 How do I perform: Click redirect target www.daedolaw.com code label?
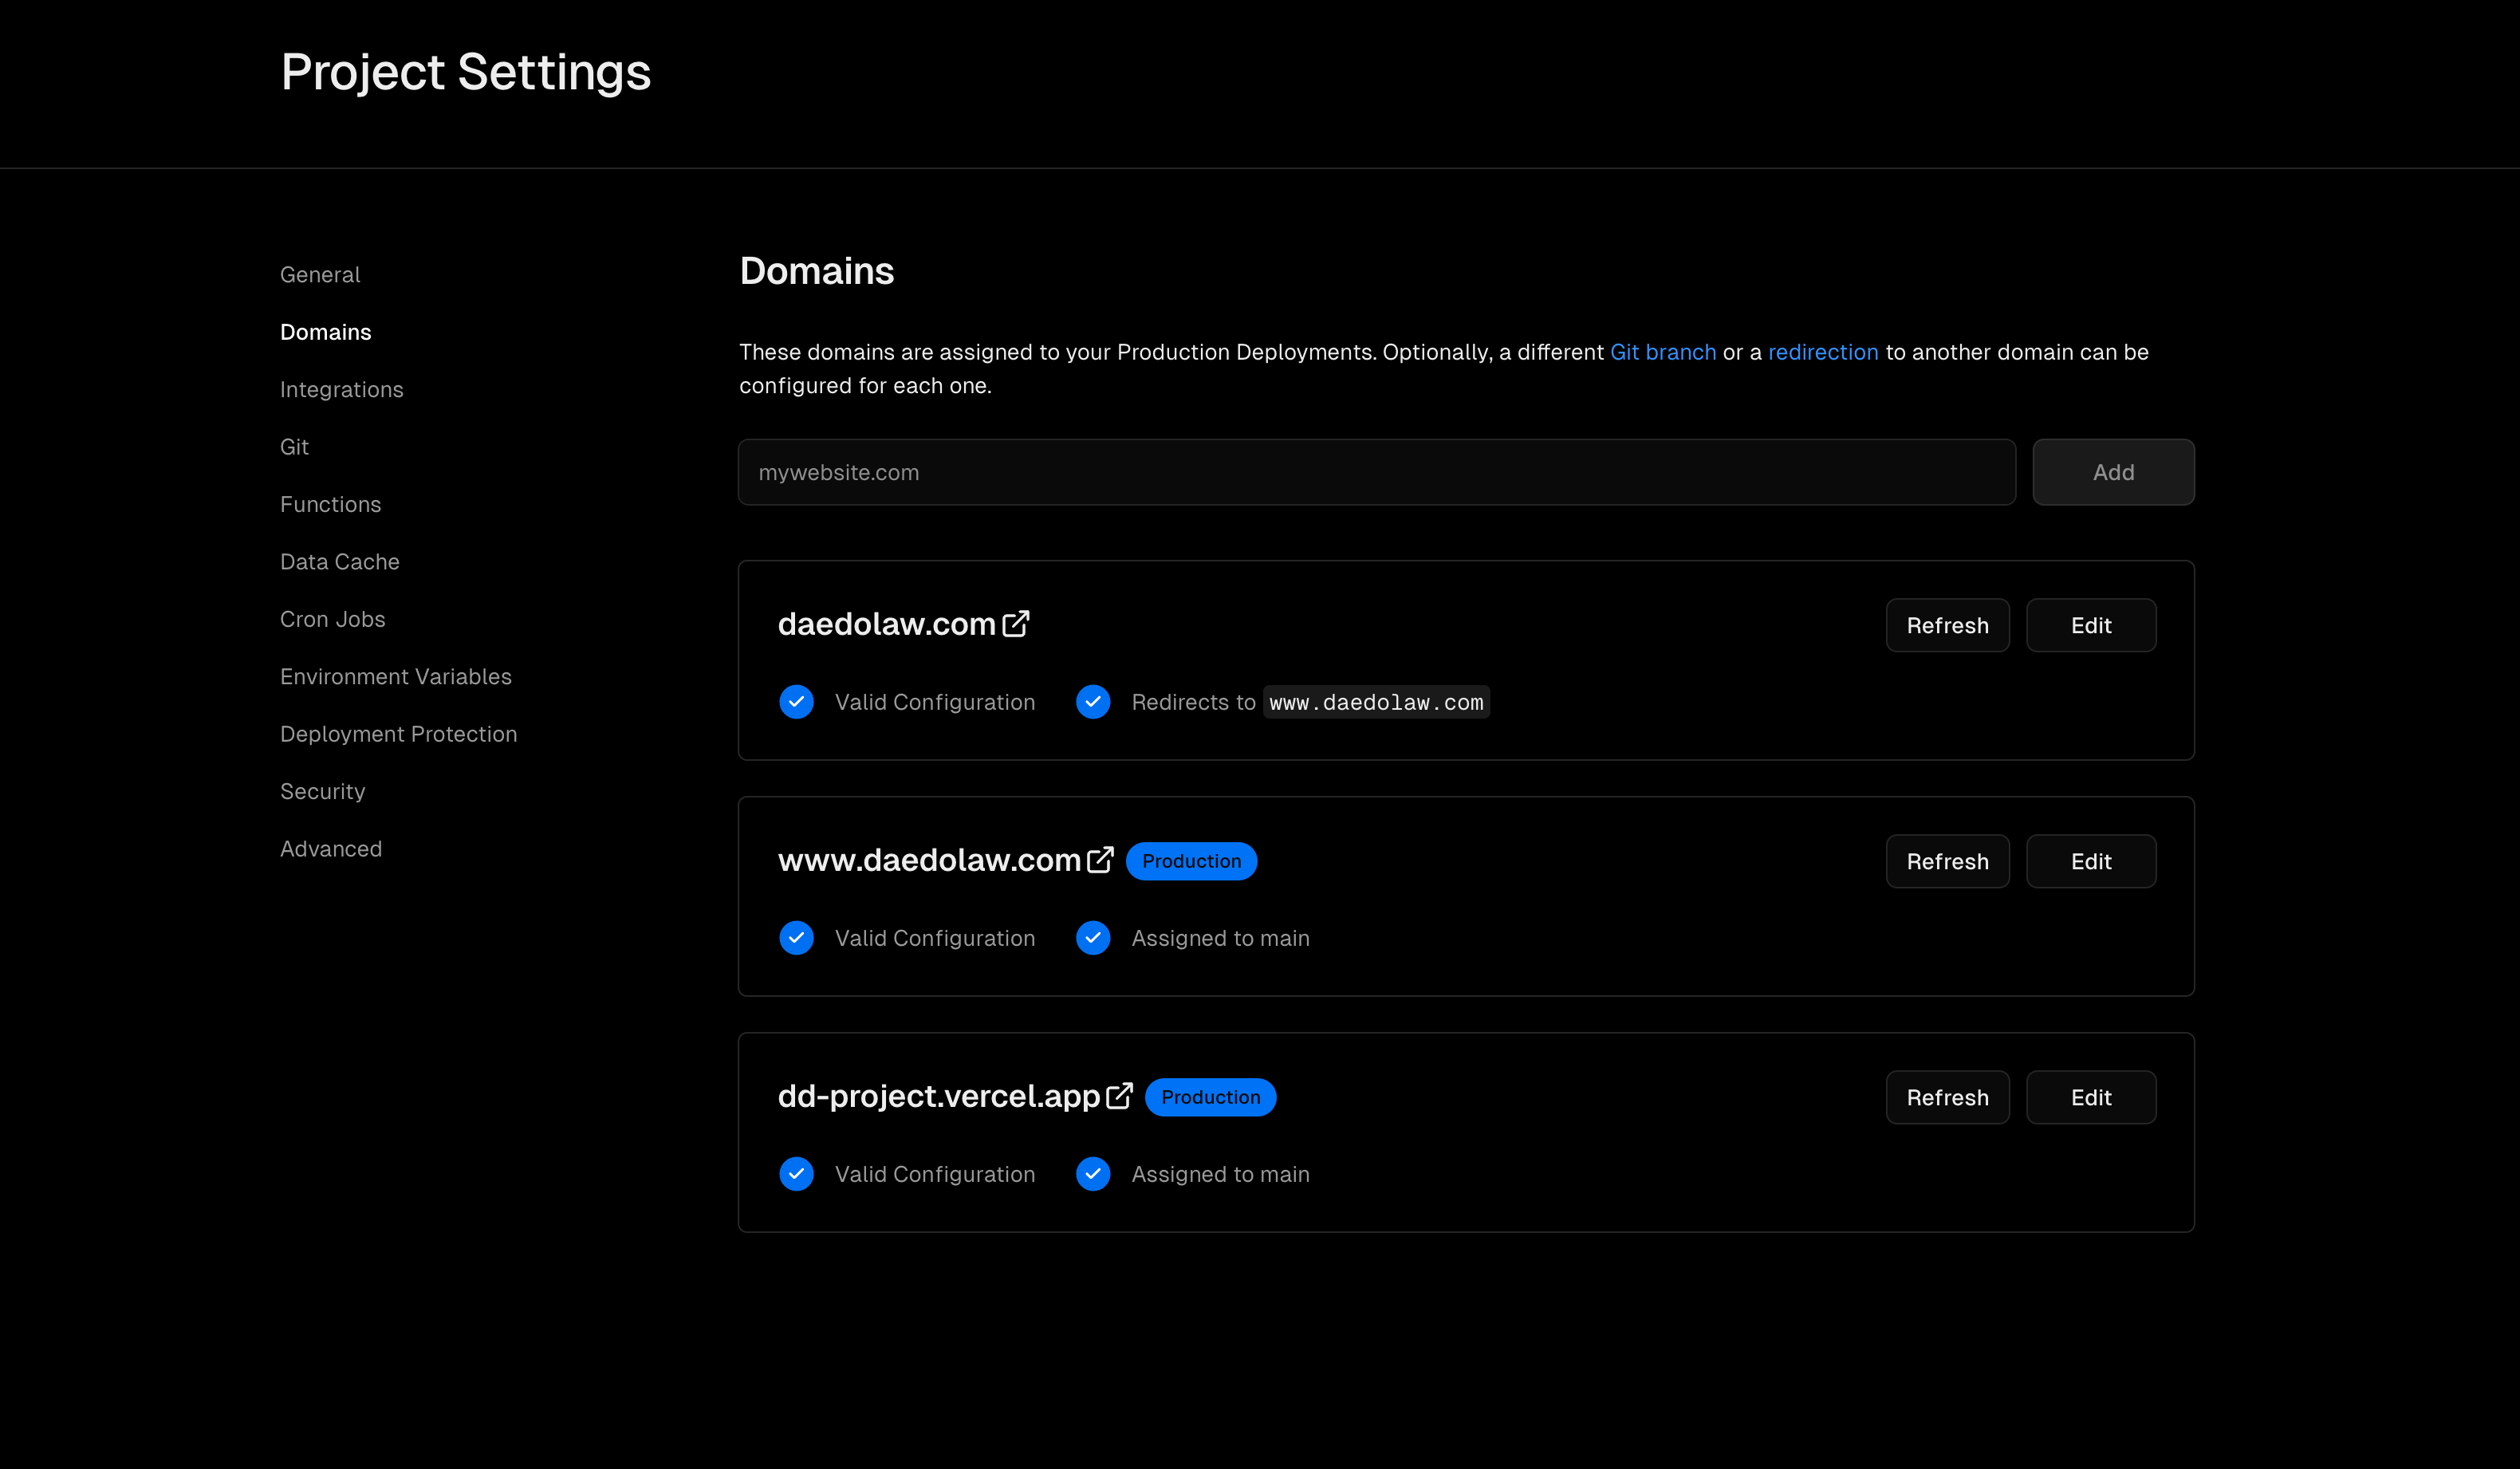click(1377, 702)
